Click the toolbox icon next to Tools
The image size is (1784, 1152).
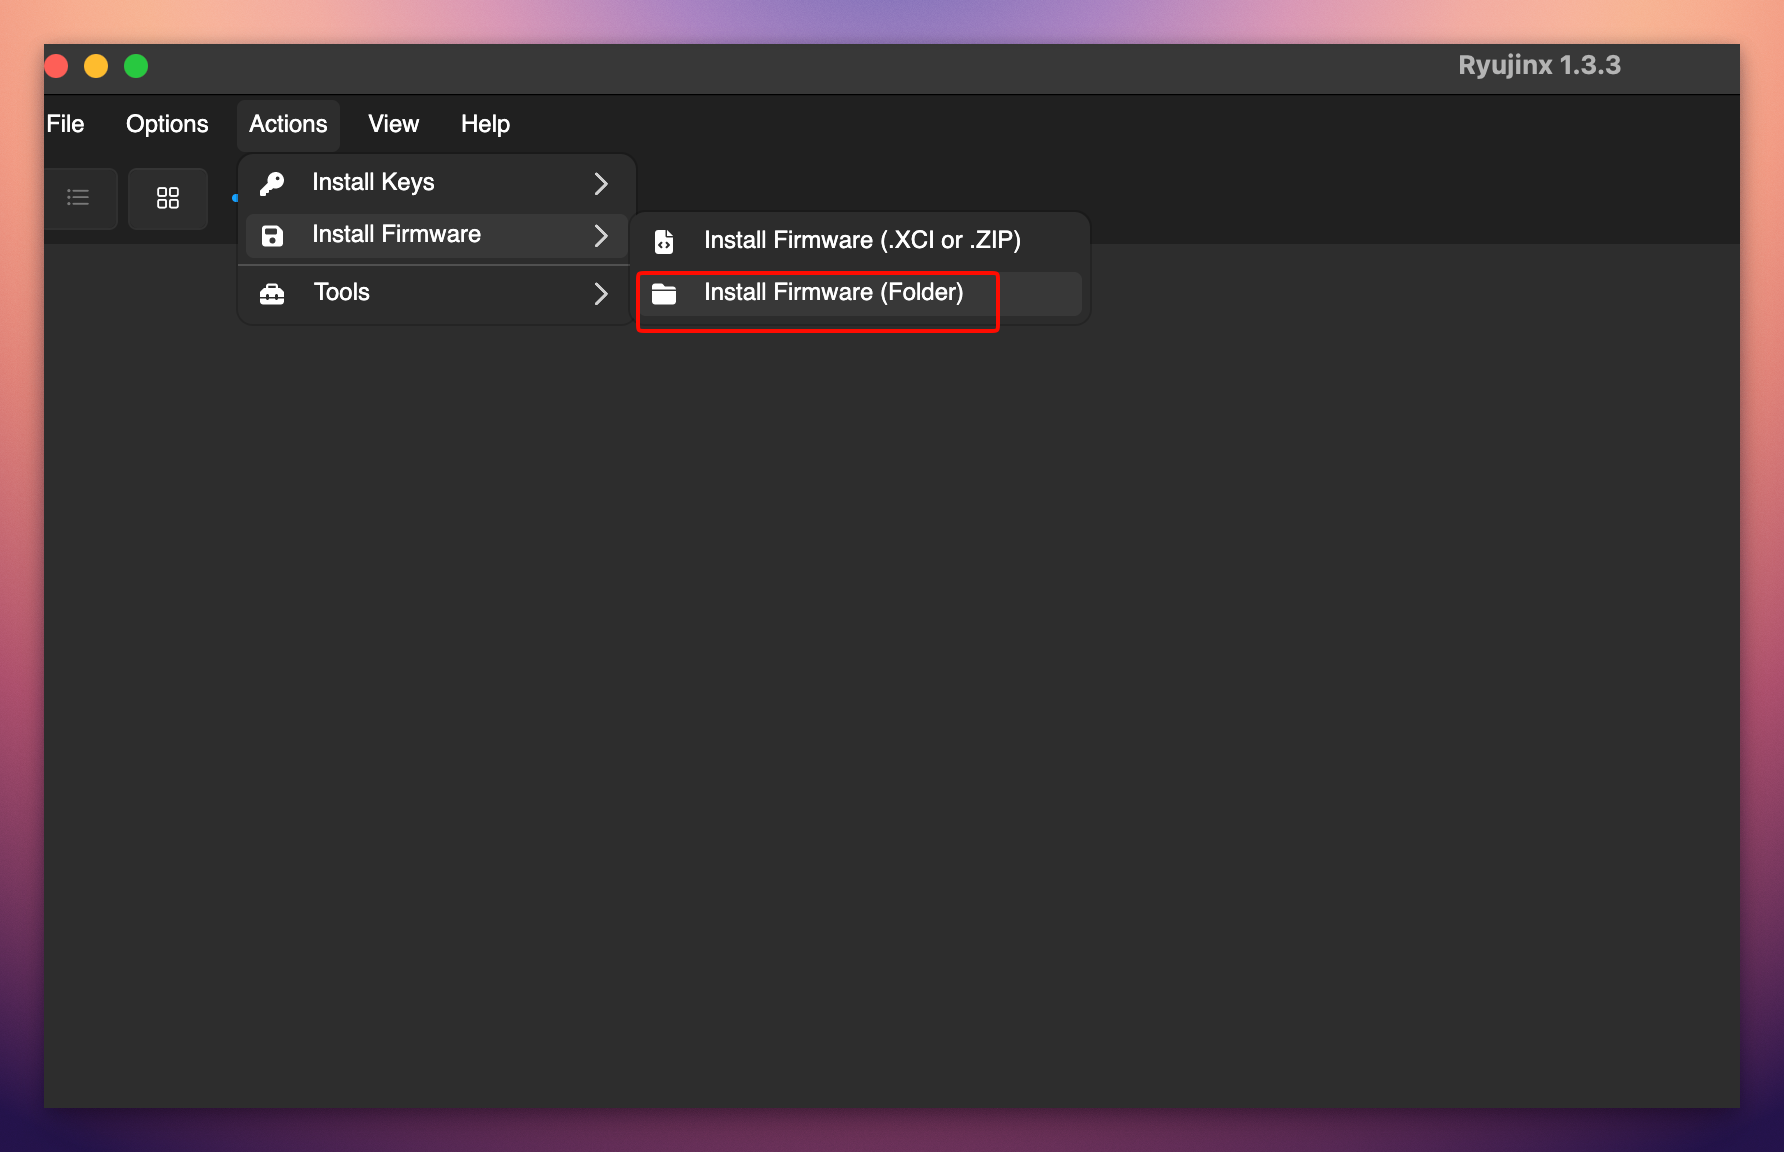coord(272,293)
